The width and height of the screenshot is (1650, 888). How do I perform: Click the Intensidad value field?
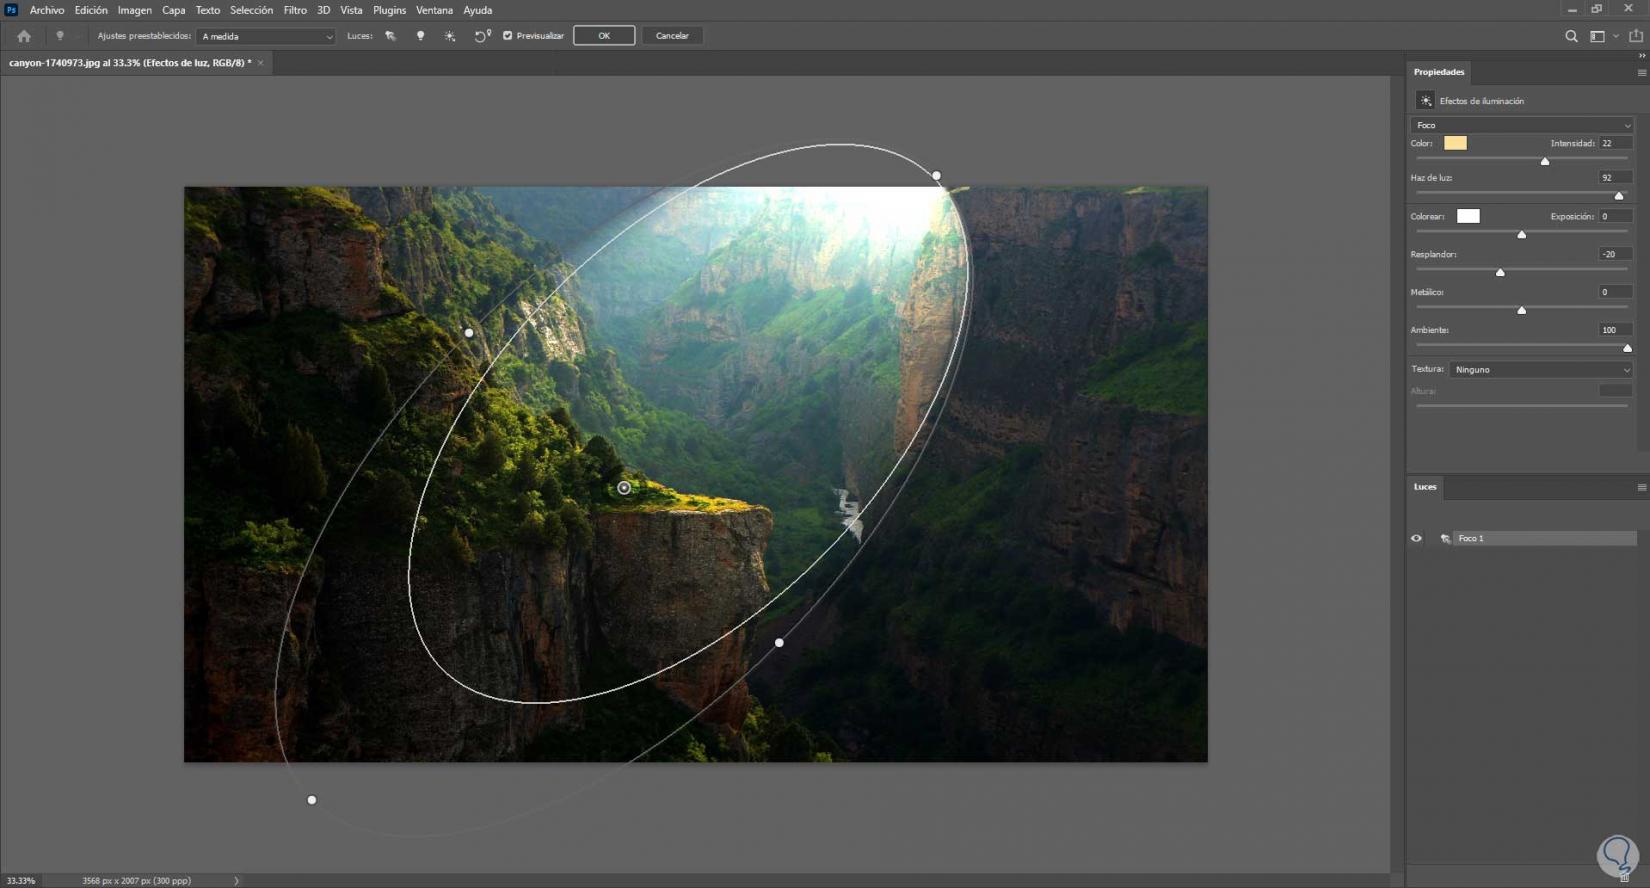(1615, 143)
